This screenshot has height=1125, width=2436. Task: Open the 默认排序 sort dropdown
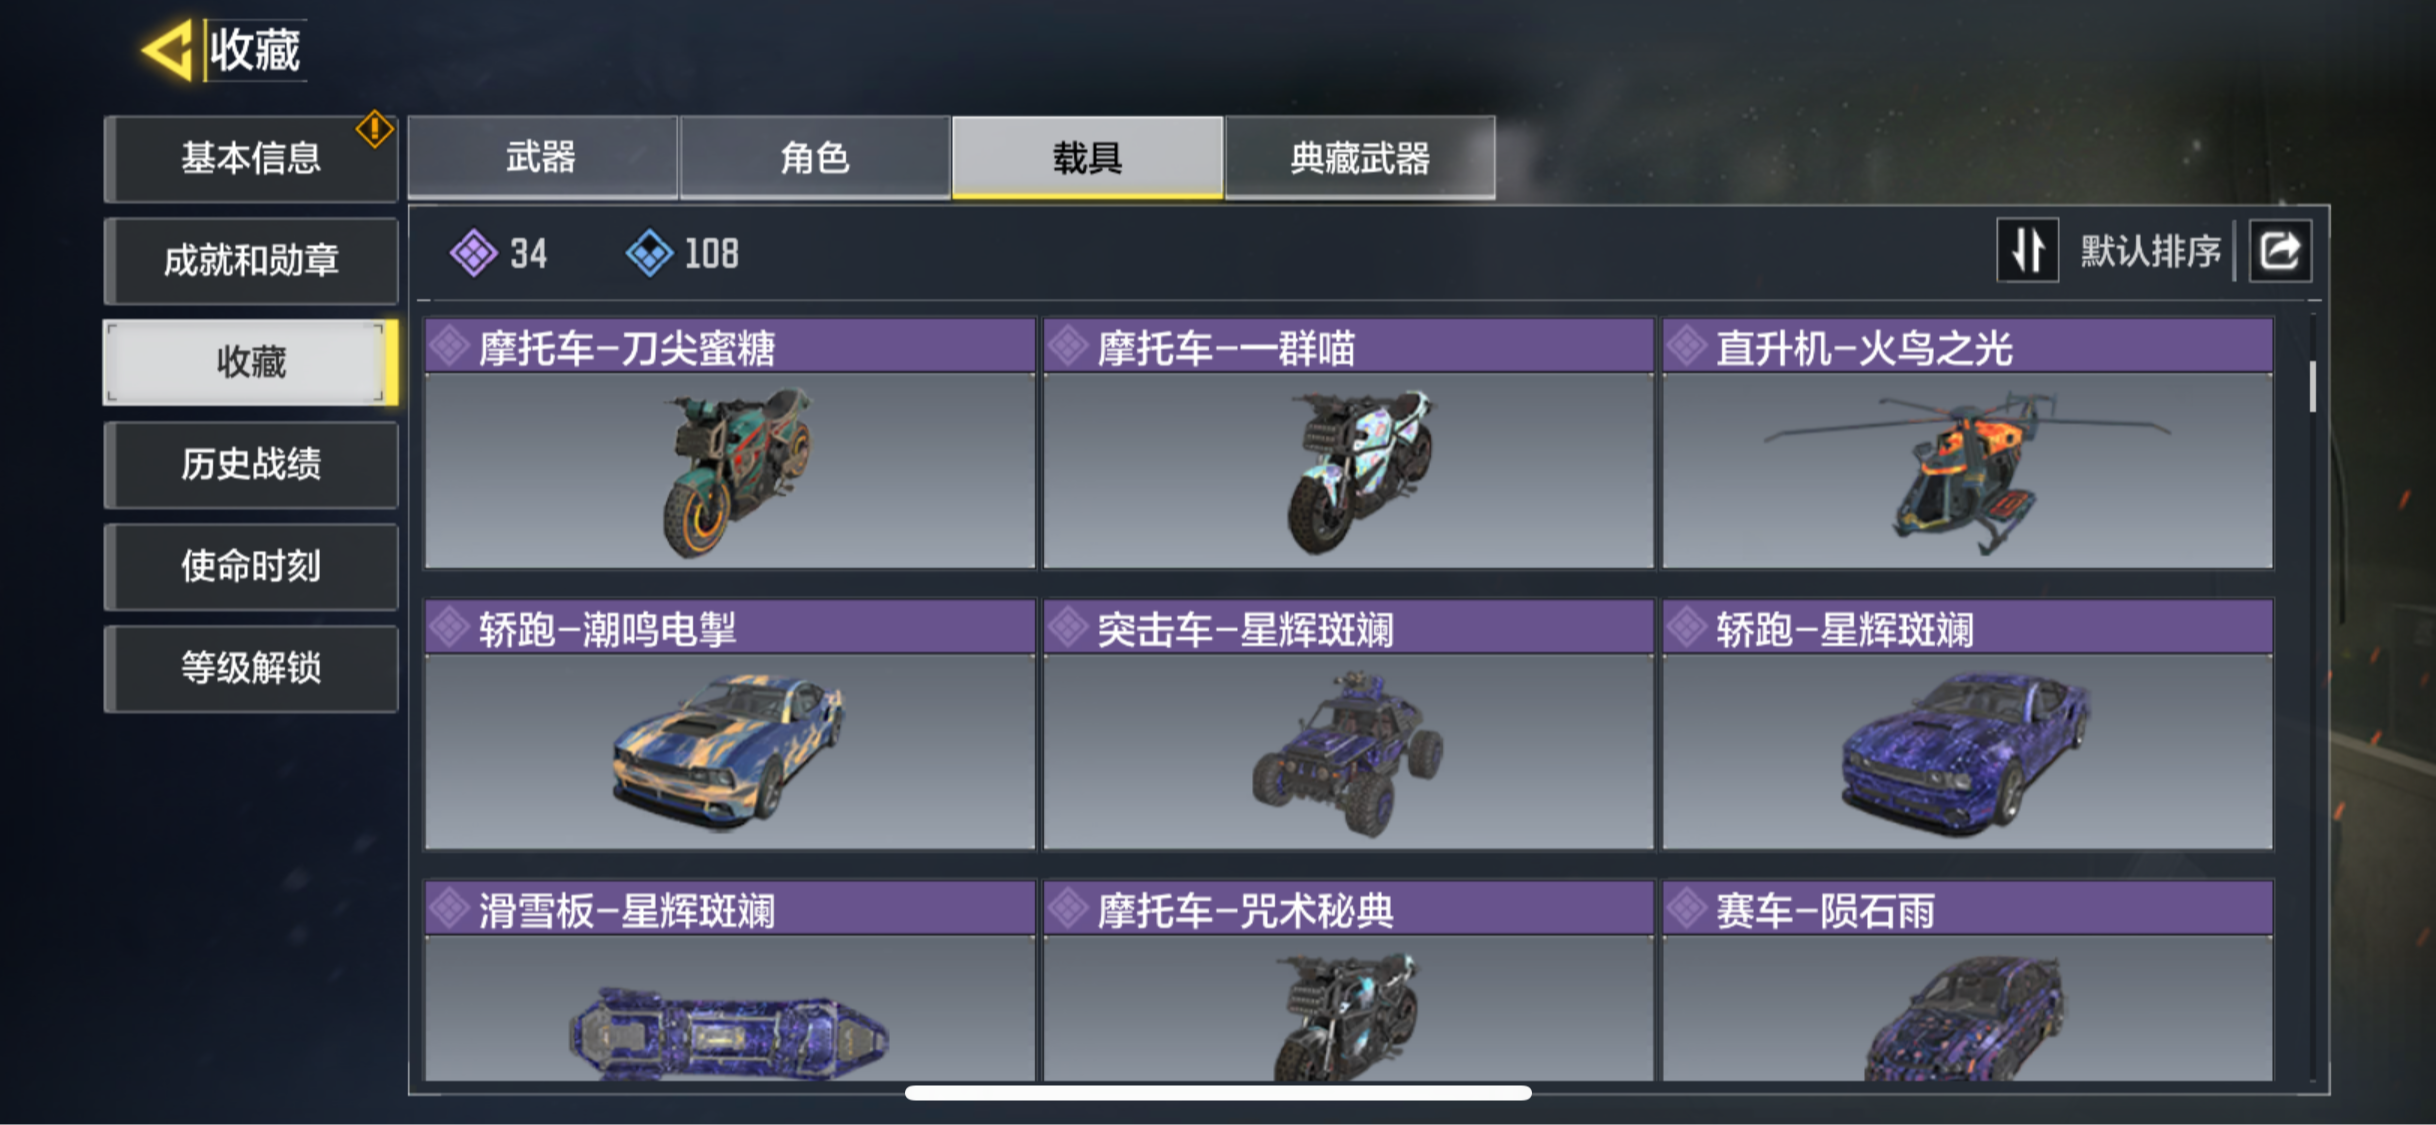[x=2150, y=251]
